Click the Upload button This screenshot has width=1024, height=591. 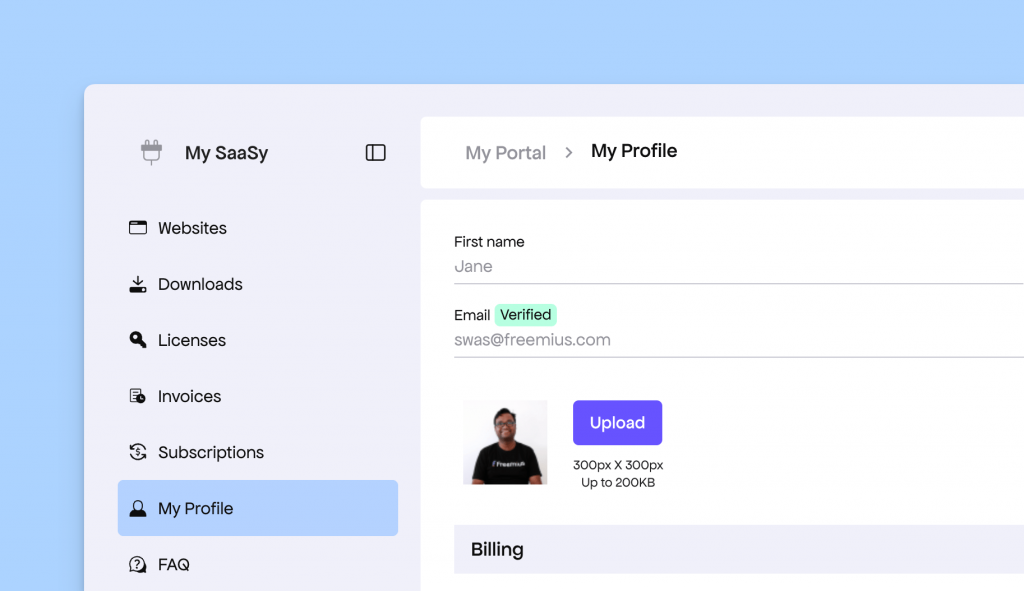point(617,422)
